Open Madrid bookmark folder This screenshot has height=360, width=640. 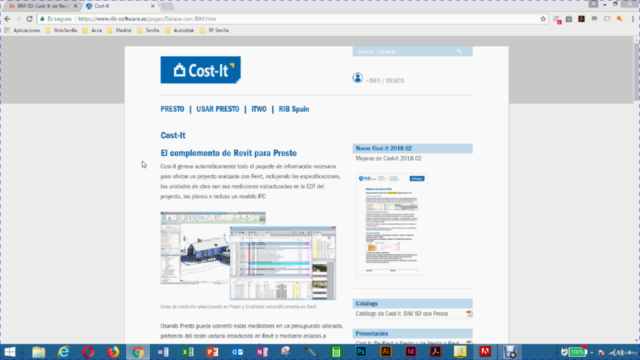(x=119, y=30)
